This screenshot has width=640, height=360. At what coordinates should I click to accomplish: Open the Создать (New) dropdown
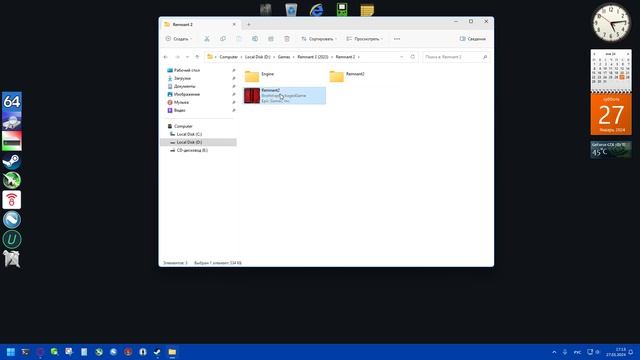pyautogui.click(x=179, y=39)
